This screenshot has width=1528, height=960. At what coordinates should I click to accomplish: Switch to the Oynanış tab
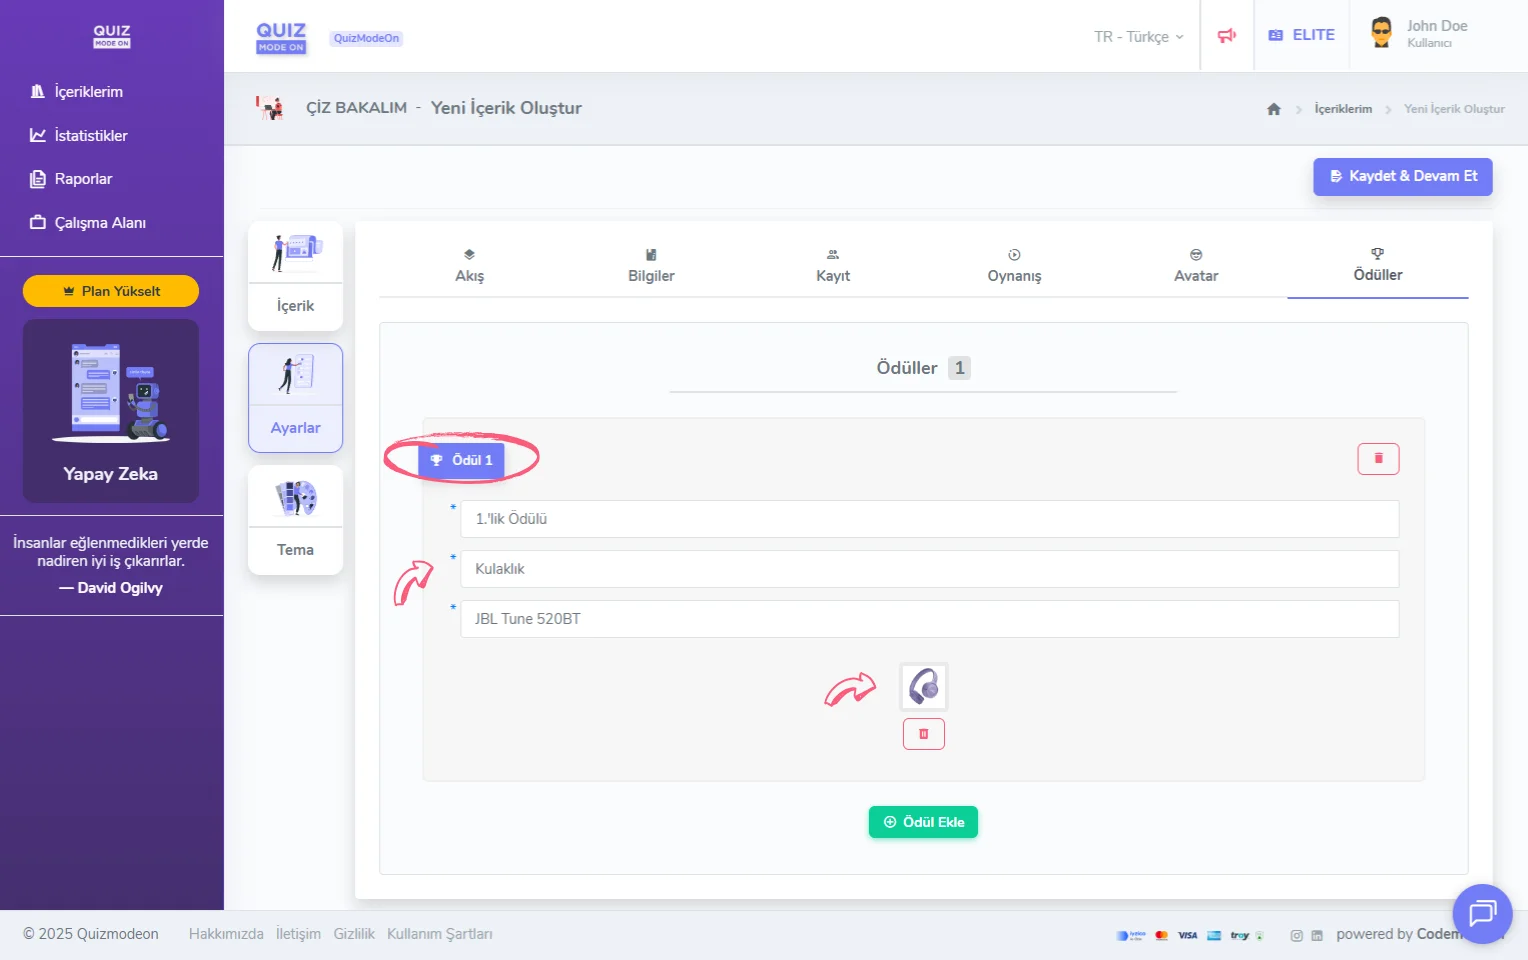1014,267
